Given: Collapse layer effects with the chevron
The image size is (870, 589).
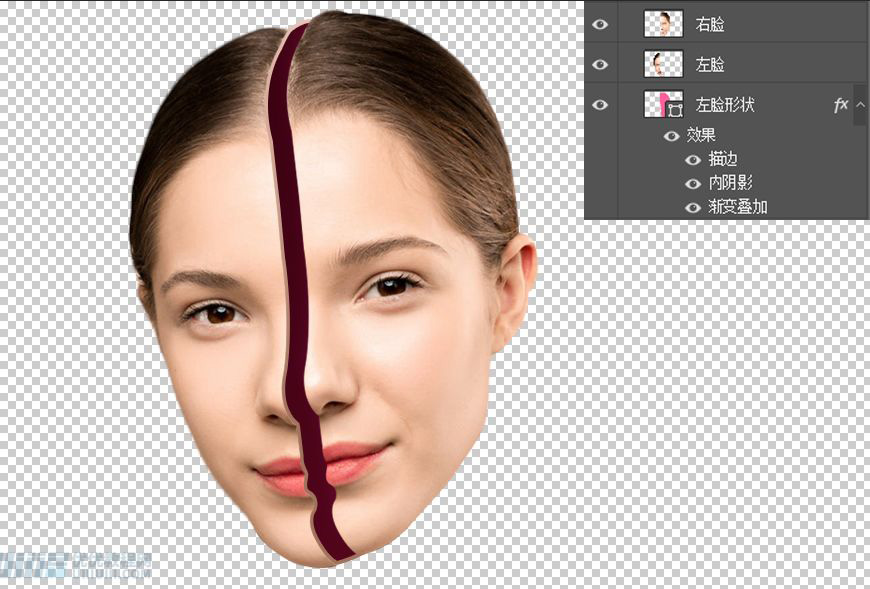Looking at the screenshot, I should [858, 104].
